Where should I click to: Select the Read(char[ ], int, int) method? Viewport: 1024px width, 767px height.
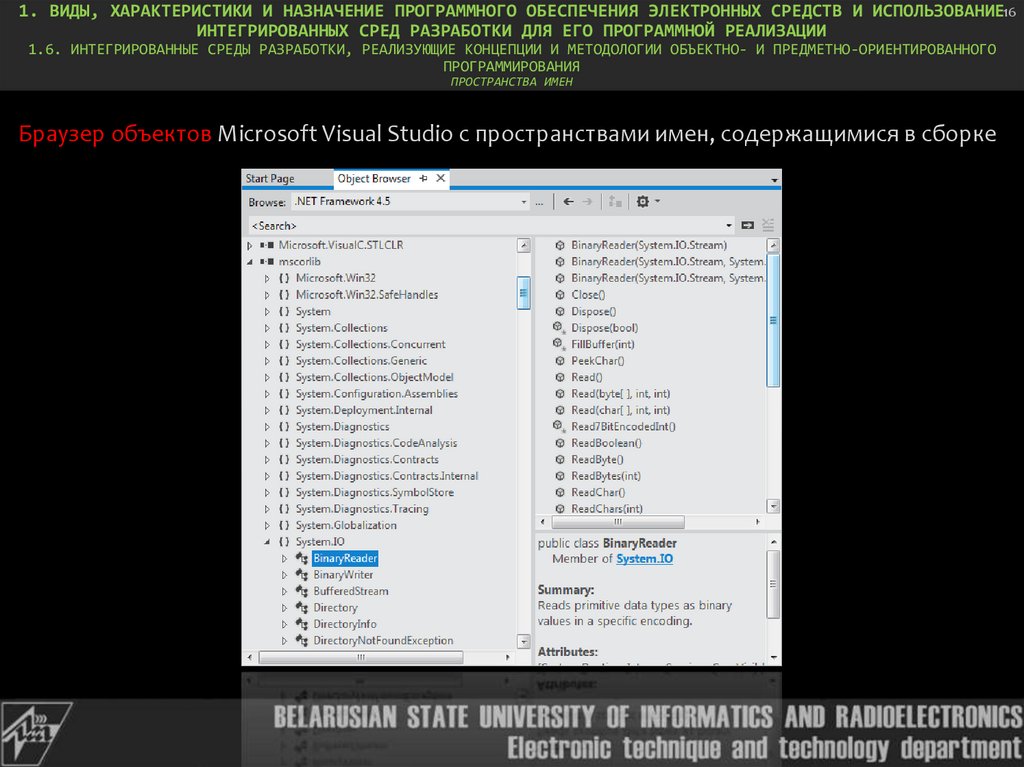[x=620, y=410]
